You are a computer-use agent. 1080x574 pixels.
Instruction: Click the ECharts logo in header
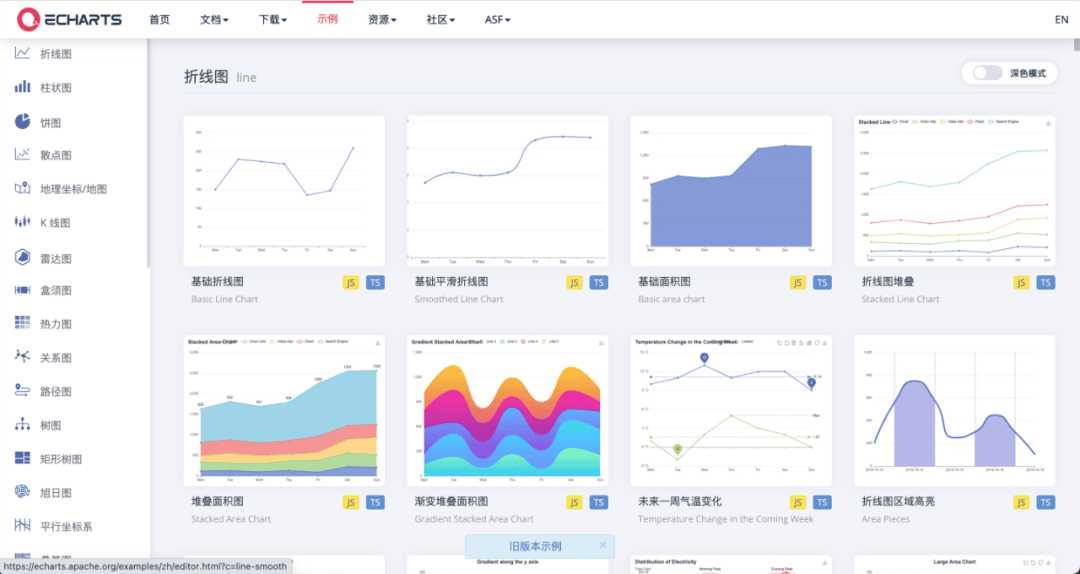[x=70, y=19]
